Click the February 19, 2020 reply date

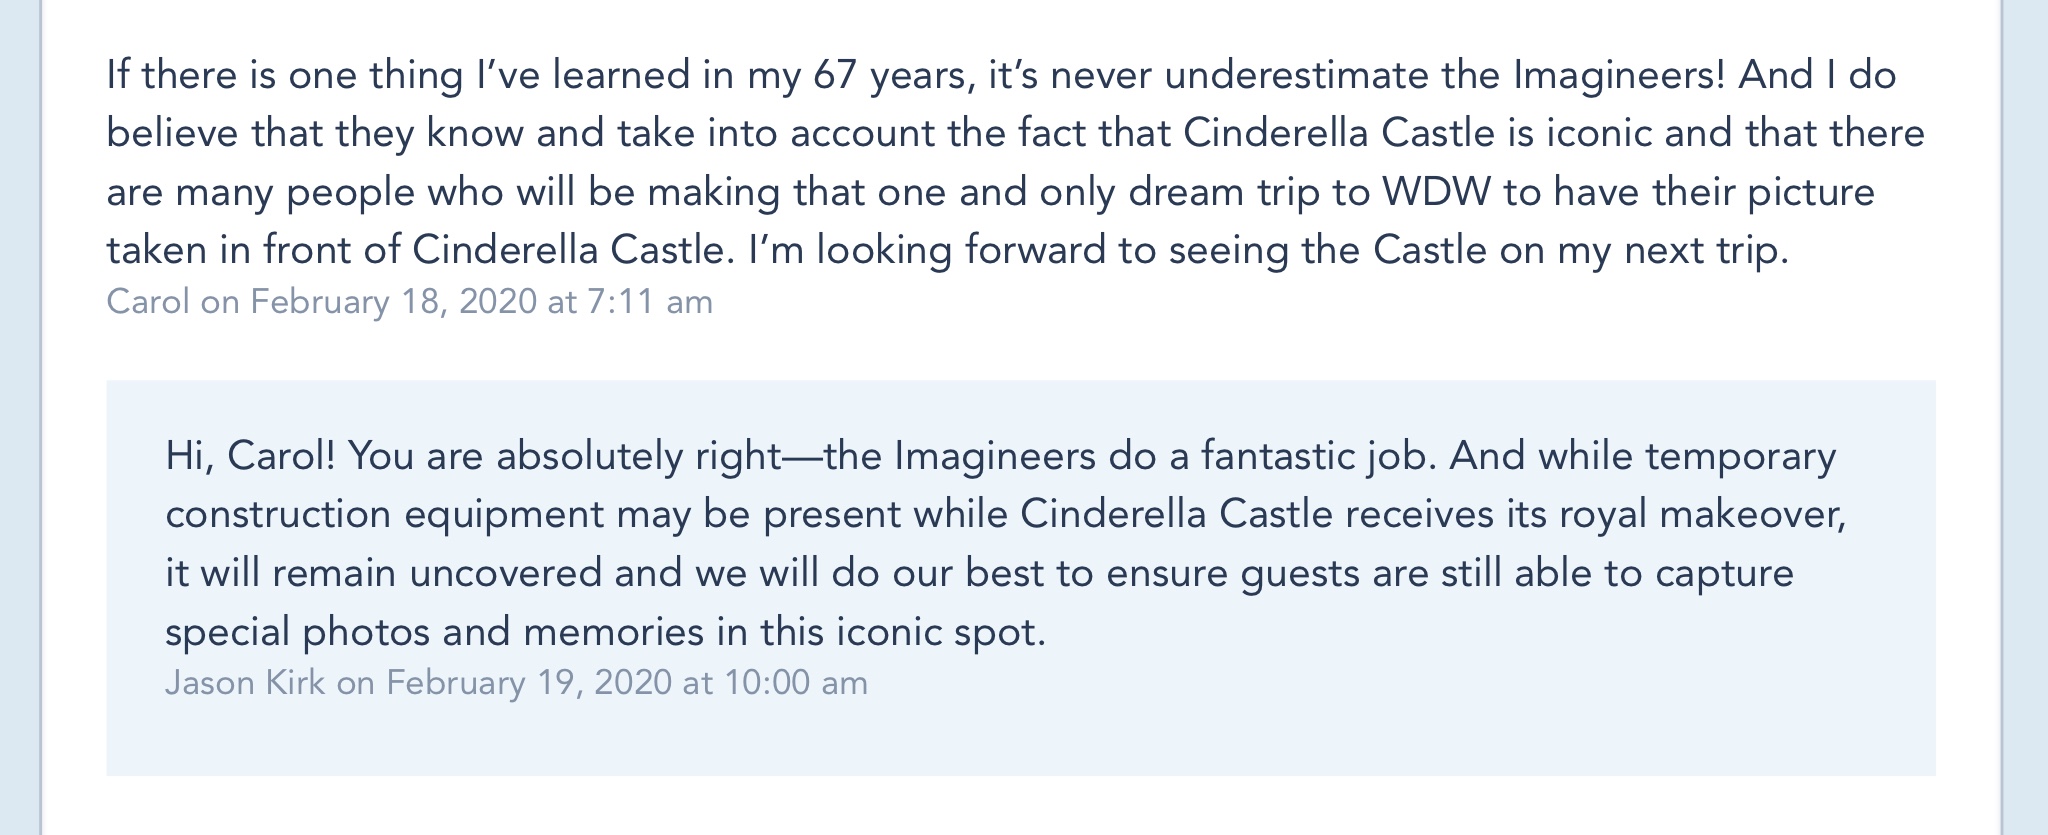[x=529, y=682]
